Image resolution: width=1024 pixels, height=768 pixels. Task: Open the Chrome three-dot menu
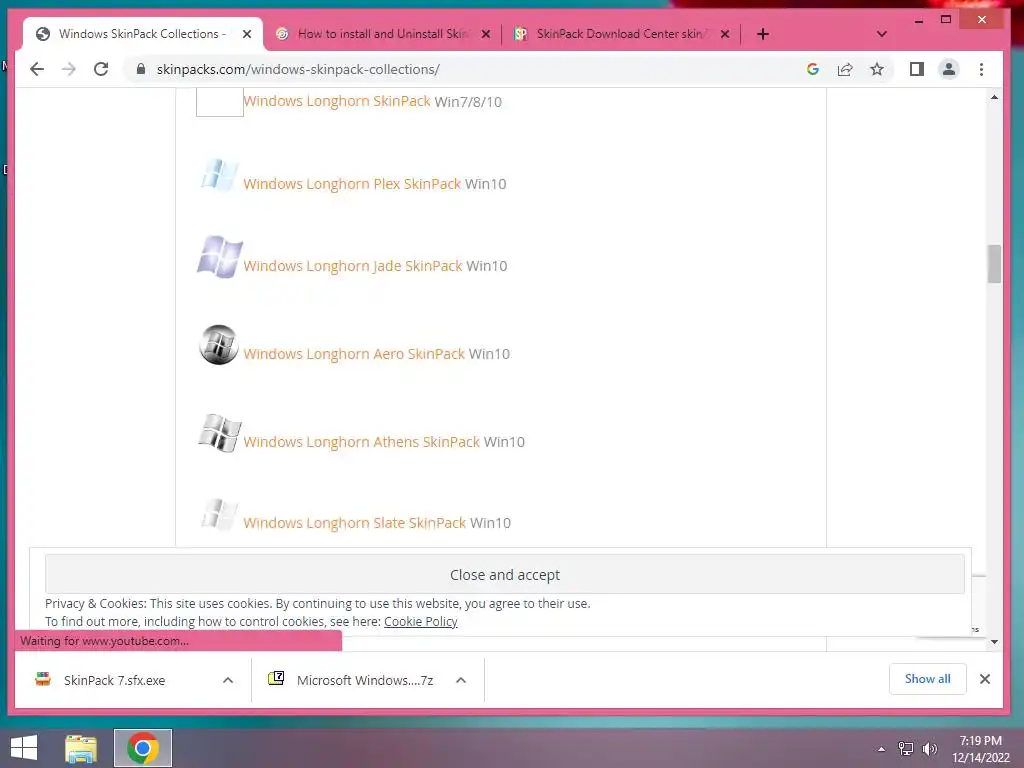981,69
